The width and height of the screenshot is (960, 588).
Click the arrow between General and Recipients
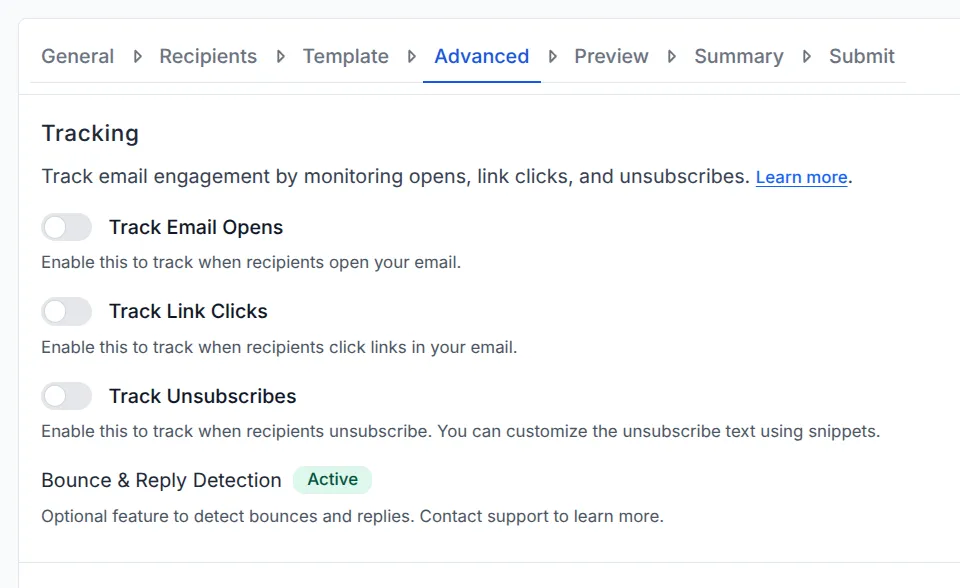coord(137,57)
